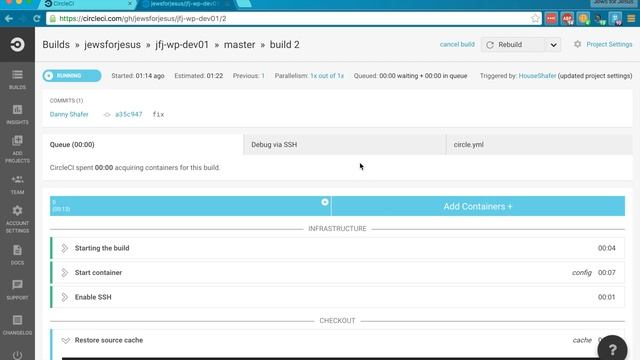Click the CircleCI logo in sidebar
This screenshot has width=640, height=360.
click(x=17, y=44)
